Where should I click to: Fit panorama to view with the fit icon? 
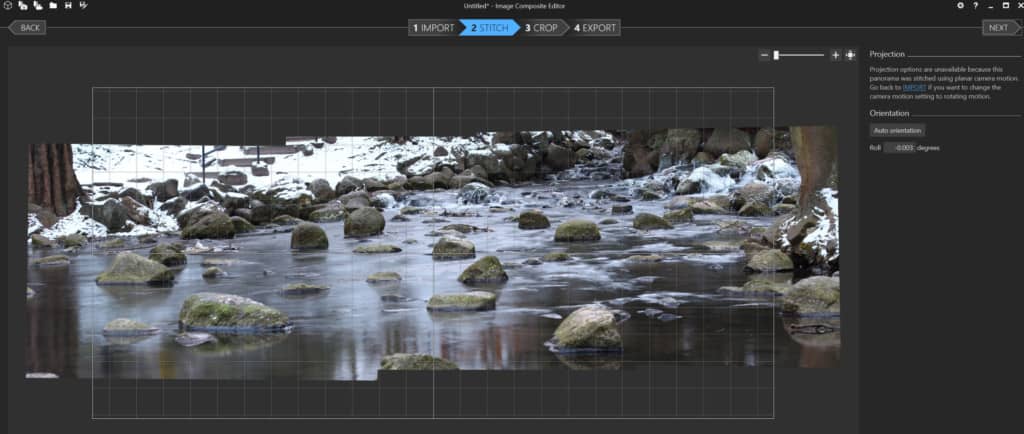[x=850, y=55]
